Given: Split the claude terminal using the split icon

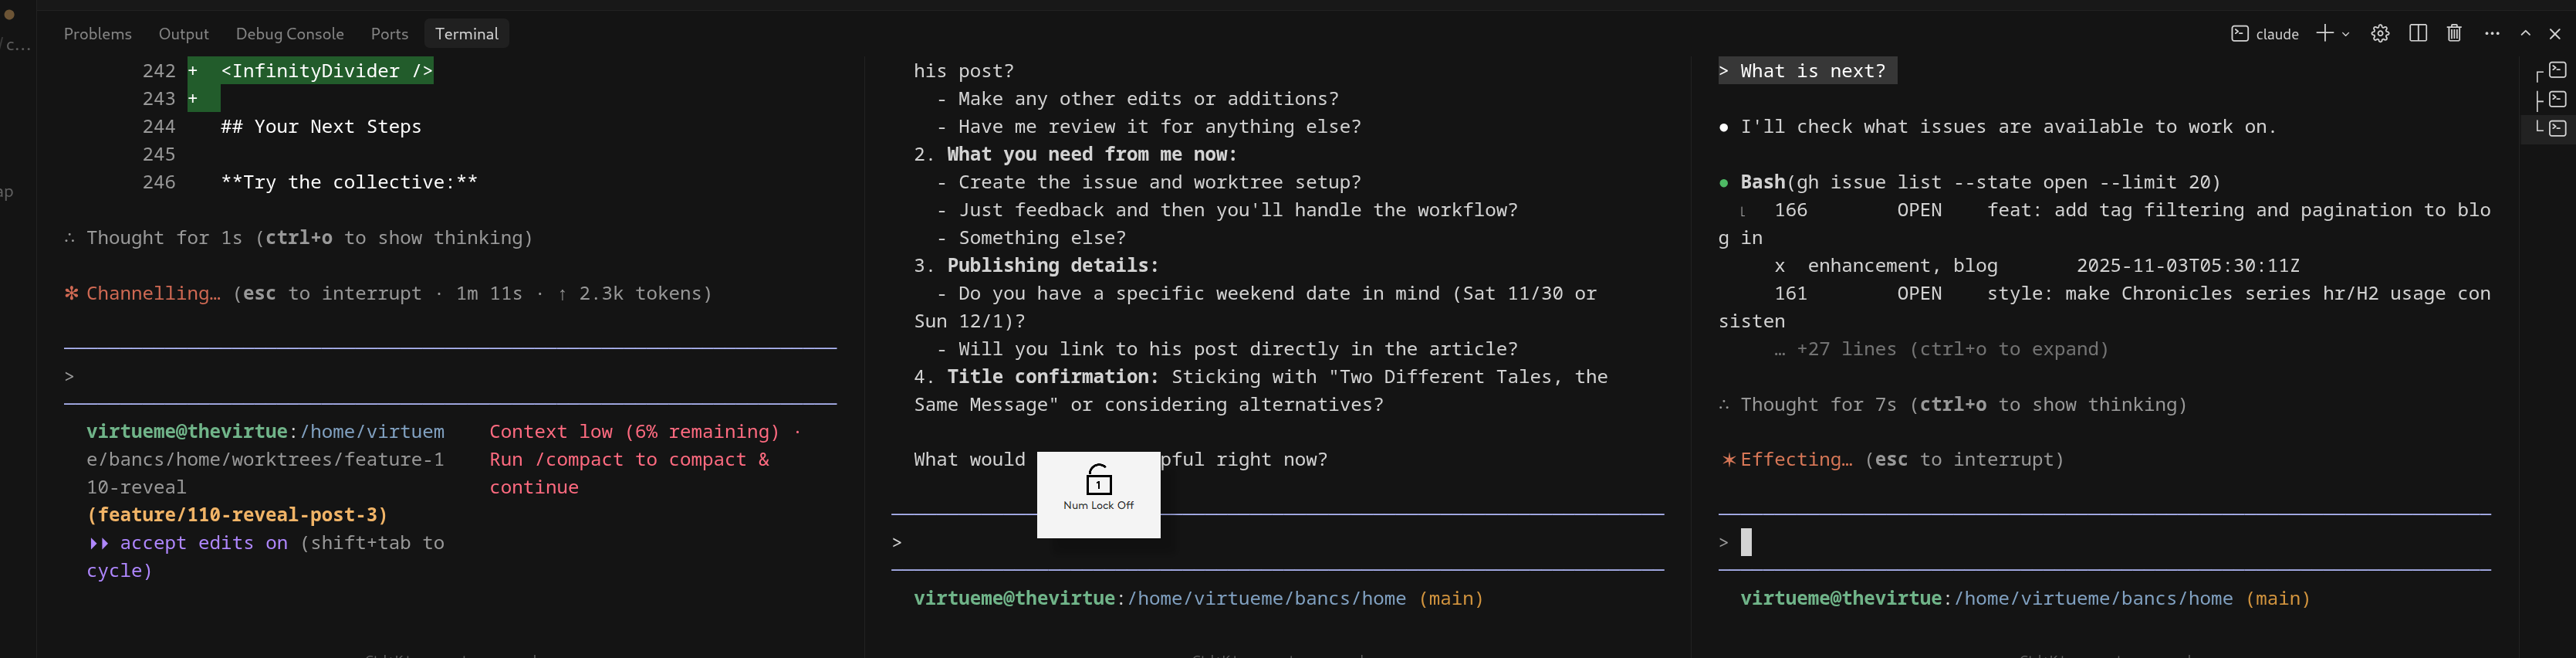Looking at the screenshot, I should (x=2418, y=33).
